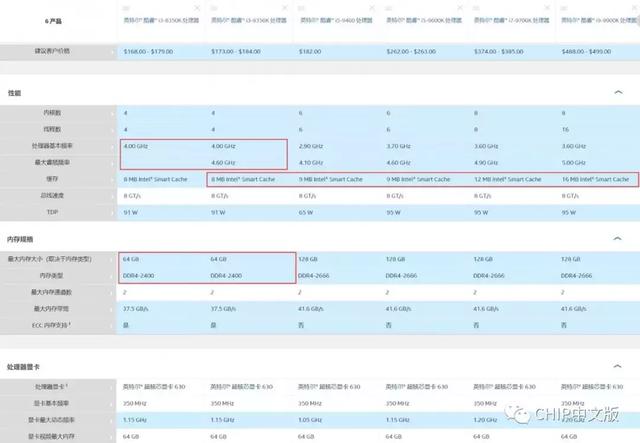640x443 pixels.
Task: Remove the i5-9400 processor column
Action: click(x=372, y=8)
